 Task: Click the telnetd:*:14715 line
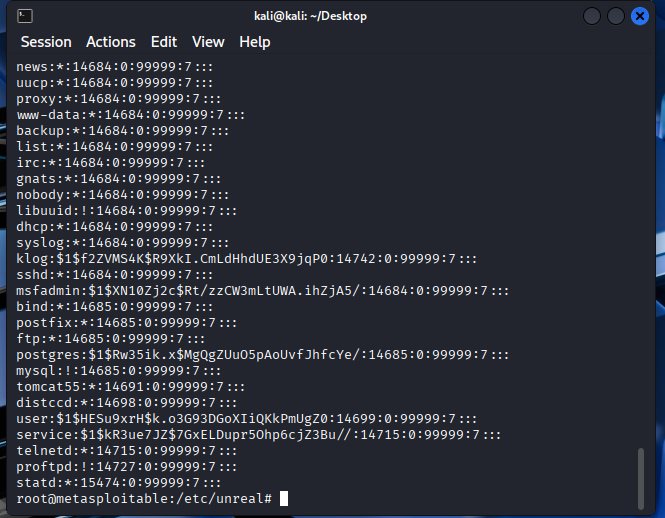tap(127, 451)
